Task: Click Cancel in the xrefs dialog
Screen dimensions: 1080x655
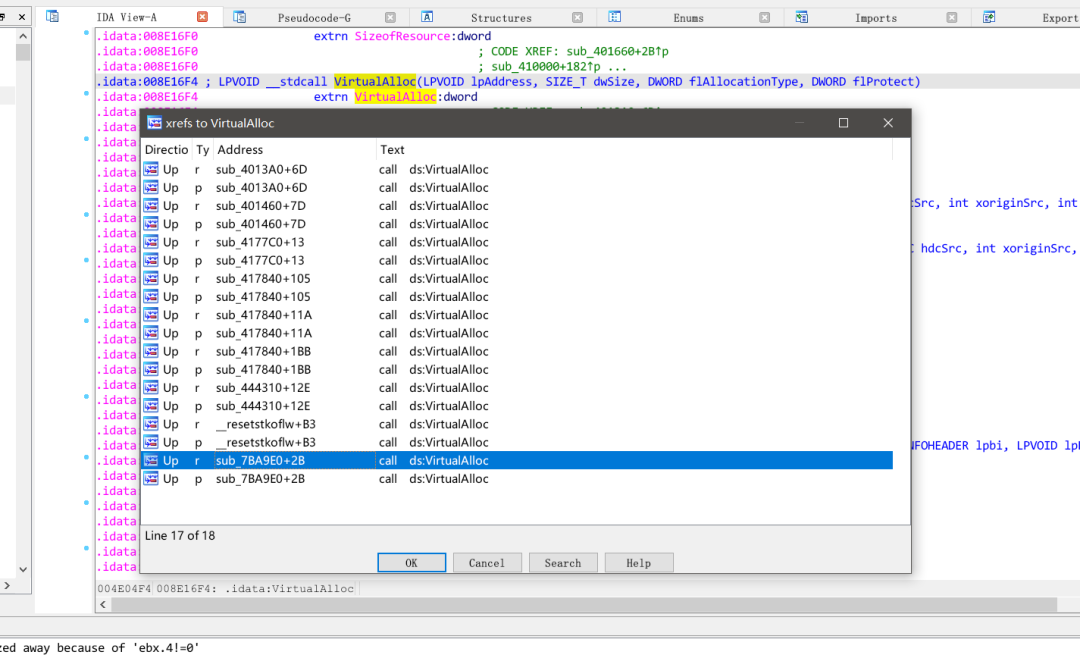Action: [487, 563]
